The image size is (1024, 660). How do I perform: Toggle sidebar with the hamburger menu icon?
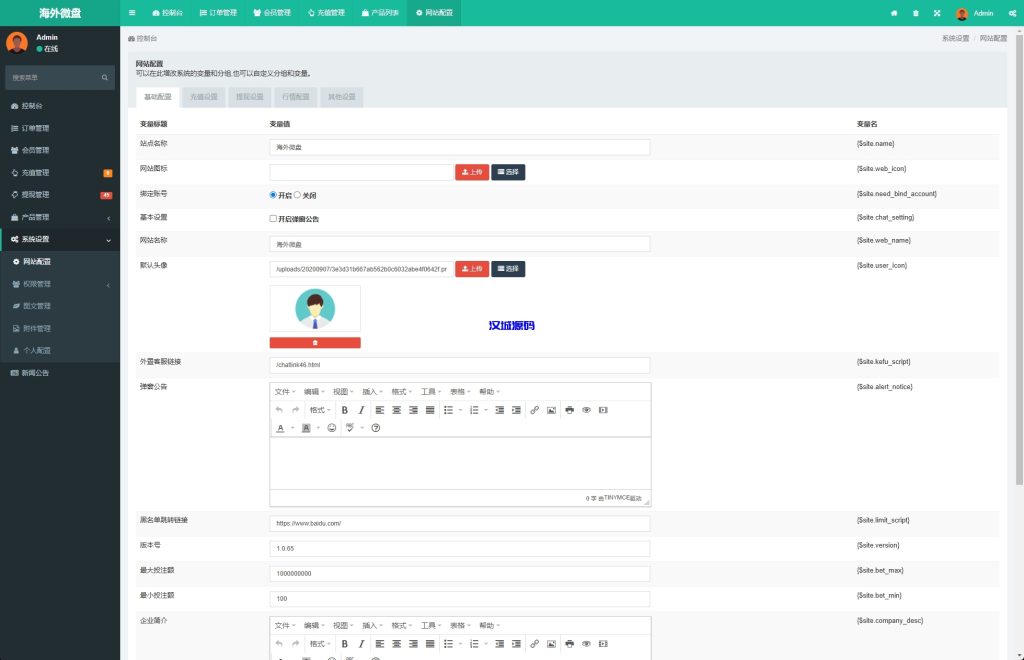pyautogui.click(x=132, y=13)
